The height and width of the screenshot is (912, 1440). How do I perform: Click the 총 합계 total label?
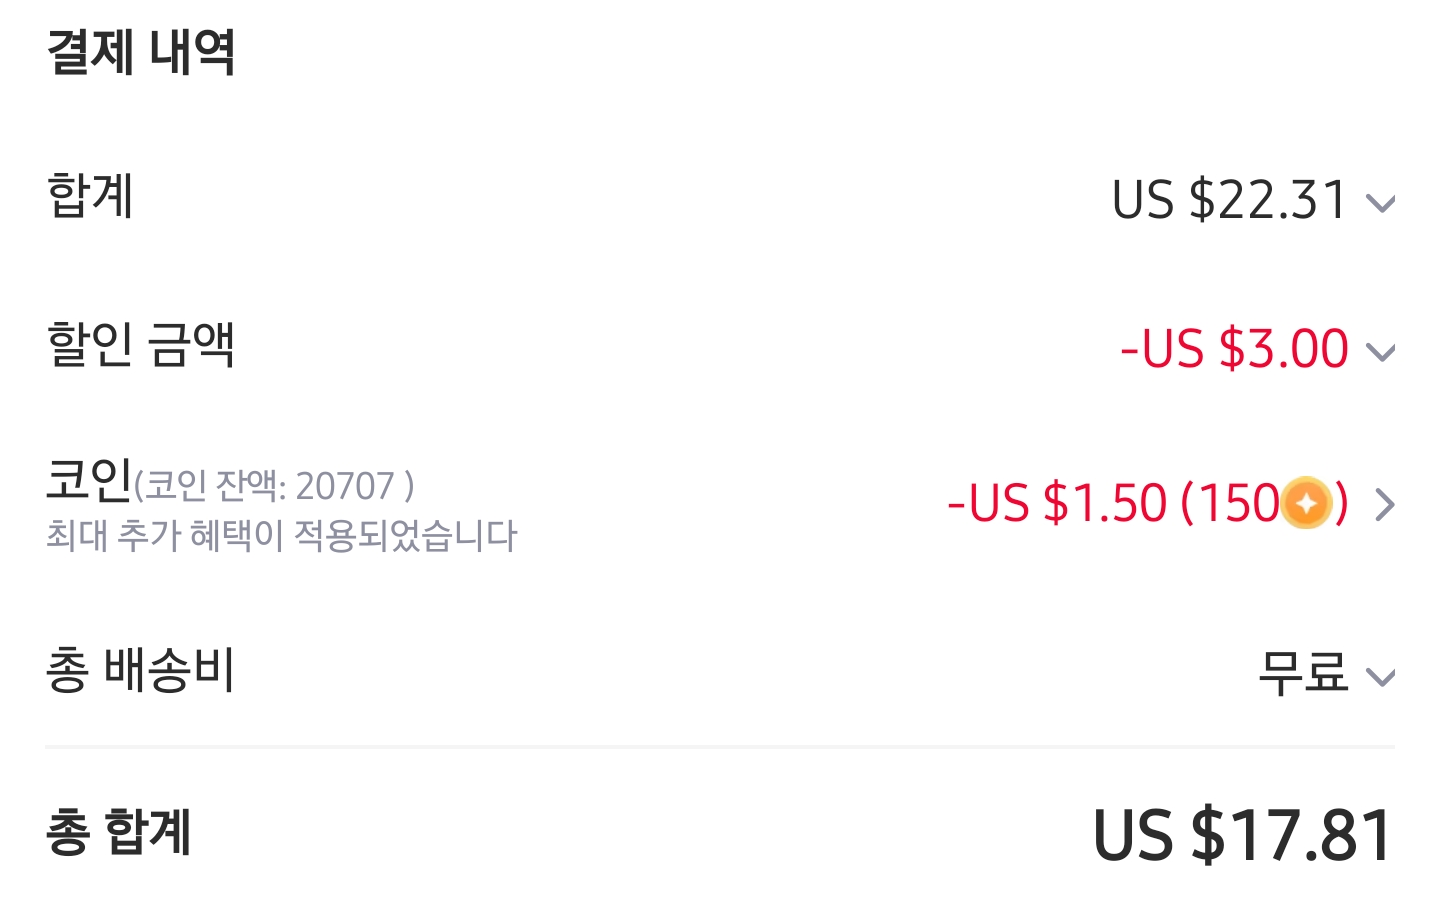click(x=118, y=832)
